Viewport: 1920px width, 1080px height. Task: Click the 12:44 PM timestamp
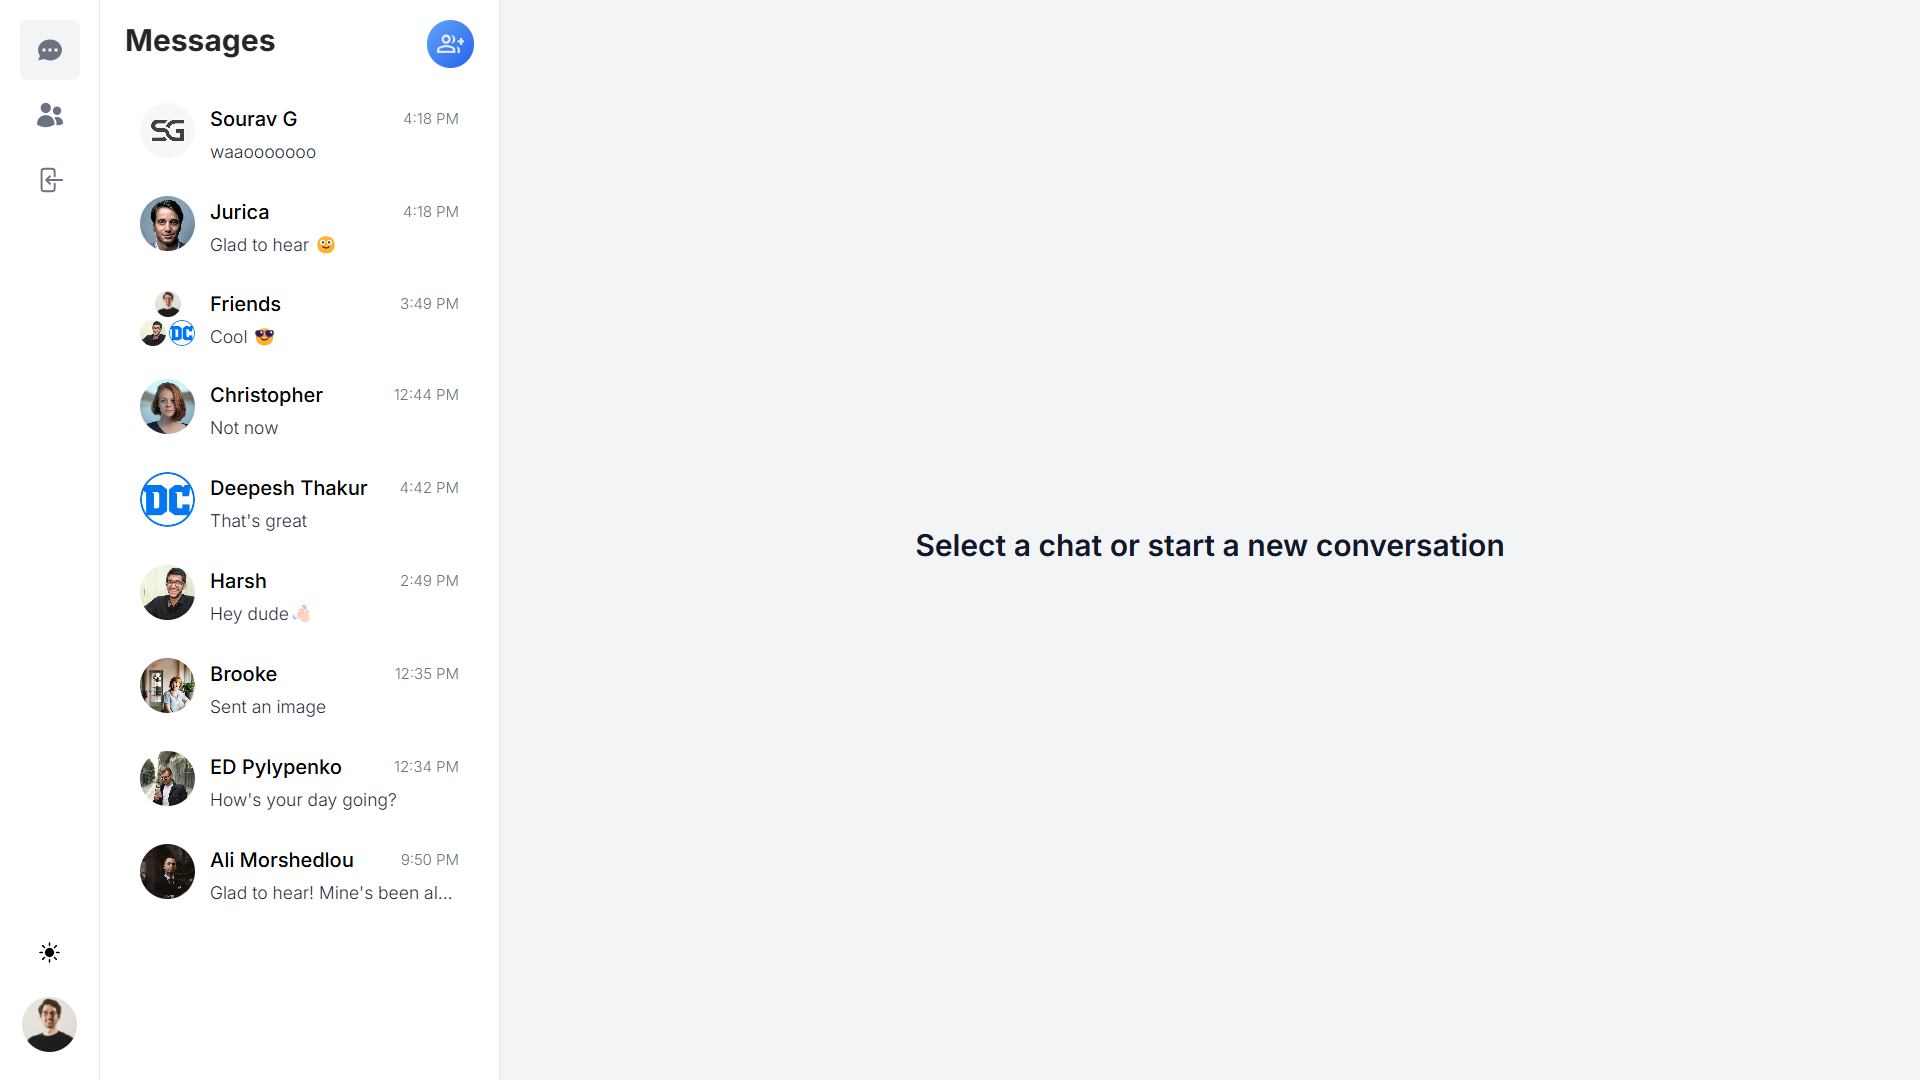click(426, 395)
